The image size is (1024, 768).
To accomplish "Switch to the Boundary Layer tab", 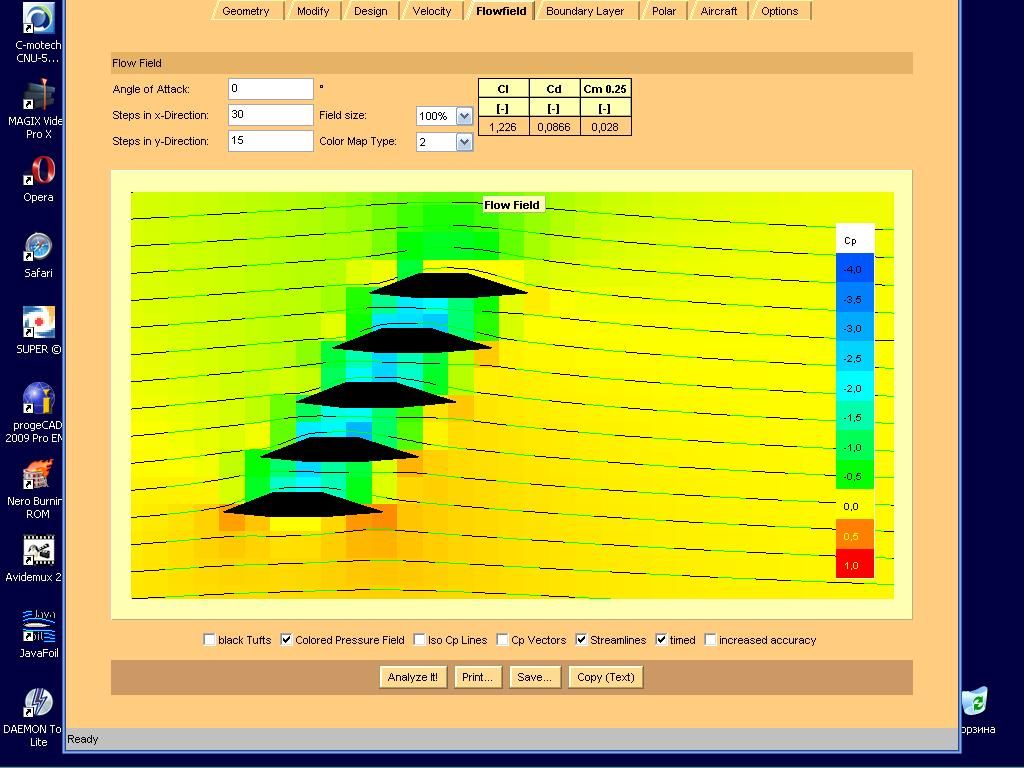I will 585,11.
